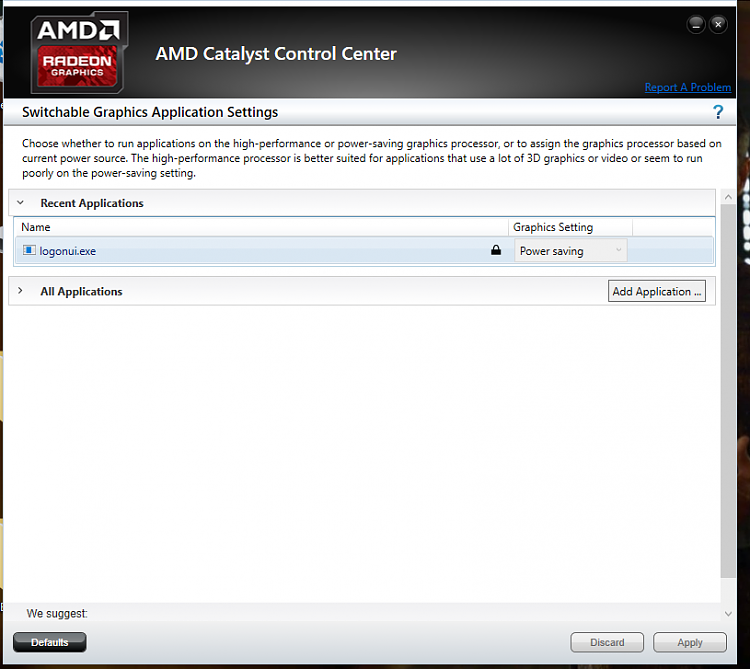Collapse the Recent Applications section
The image size is (750, 669).
click(20, 203)
